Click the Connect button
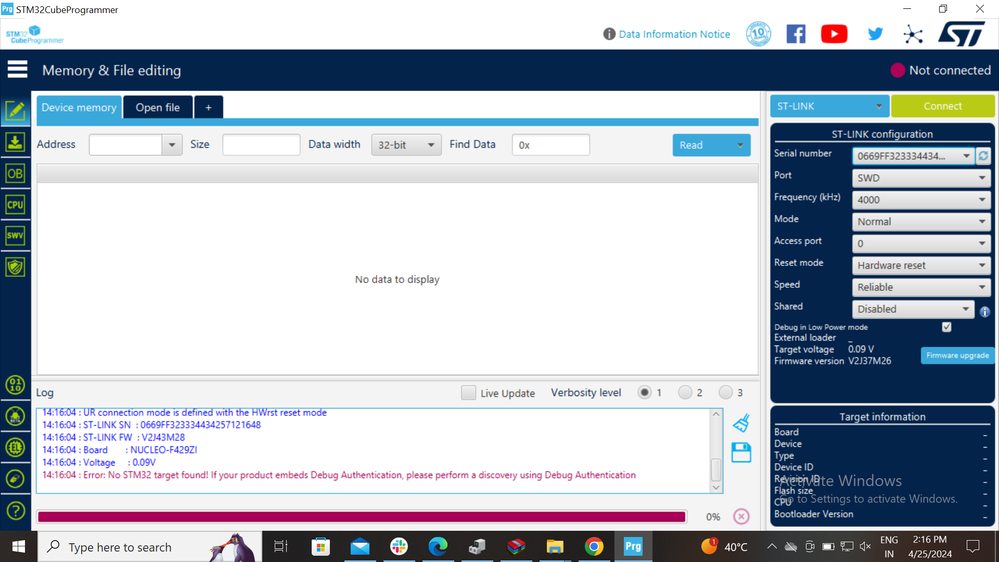 (x=942, y=106)
